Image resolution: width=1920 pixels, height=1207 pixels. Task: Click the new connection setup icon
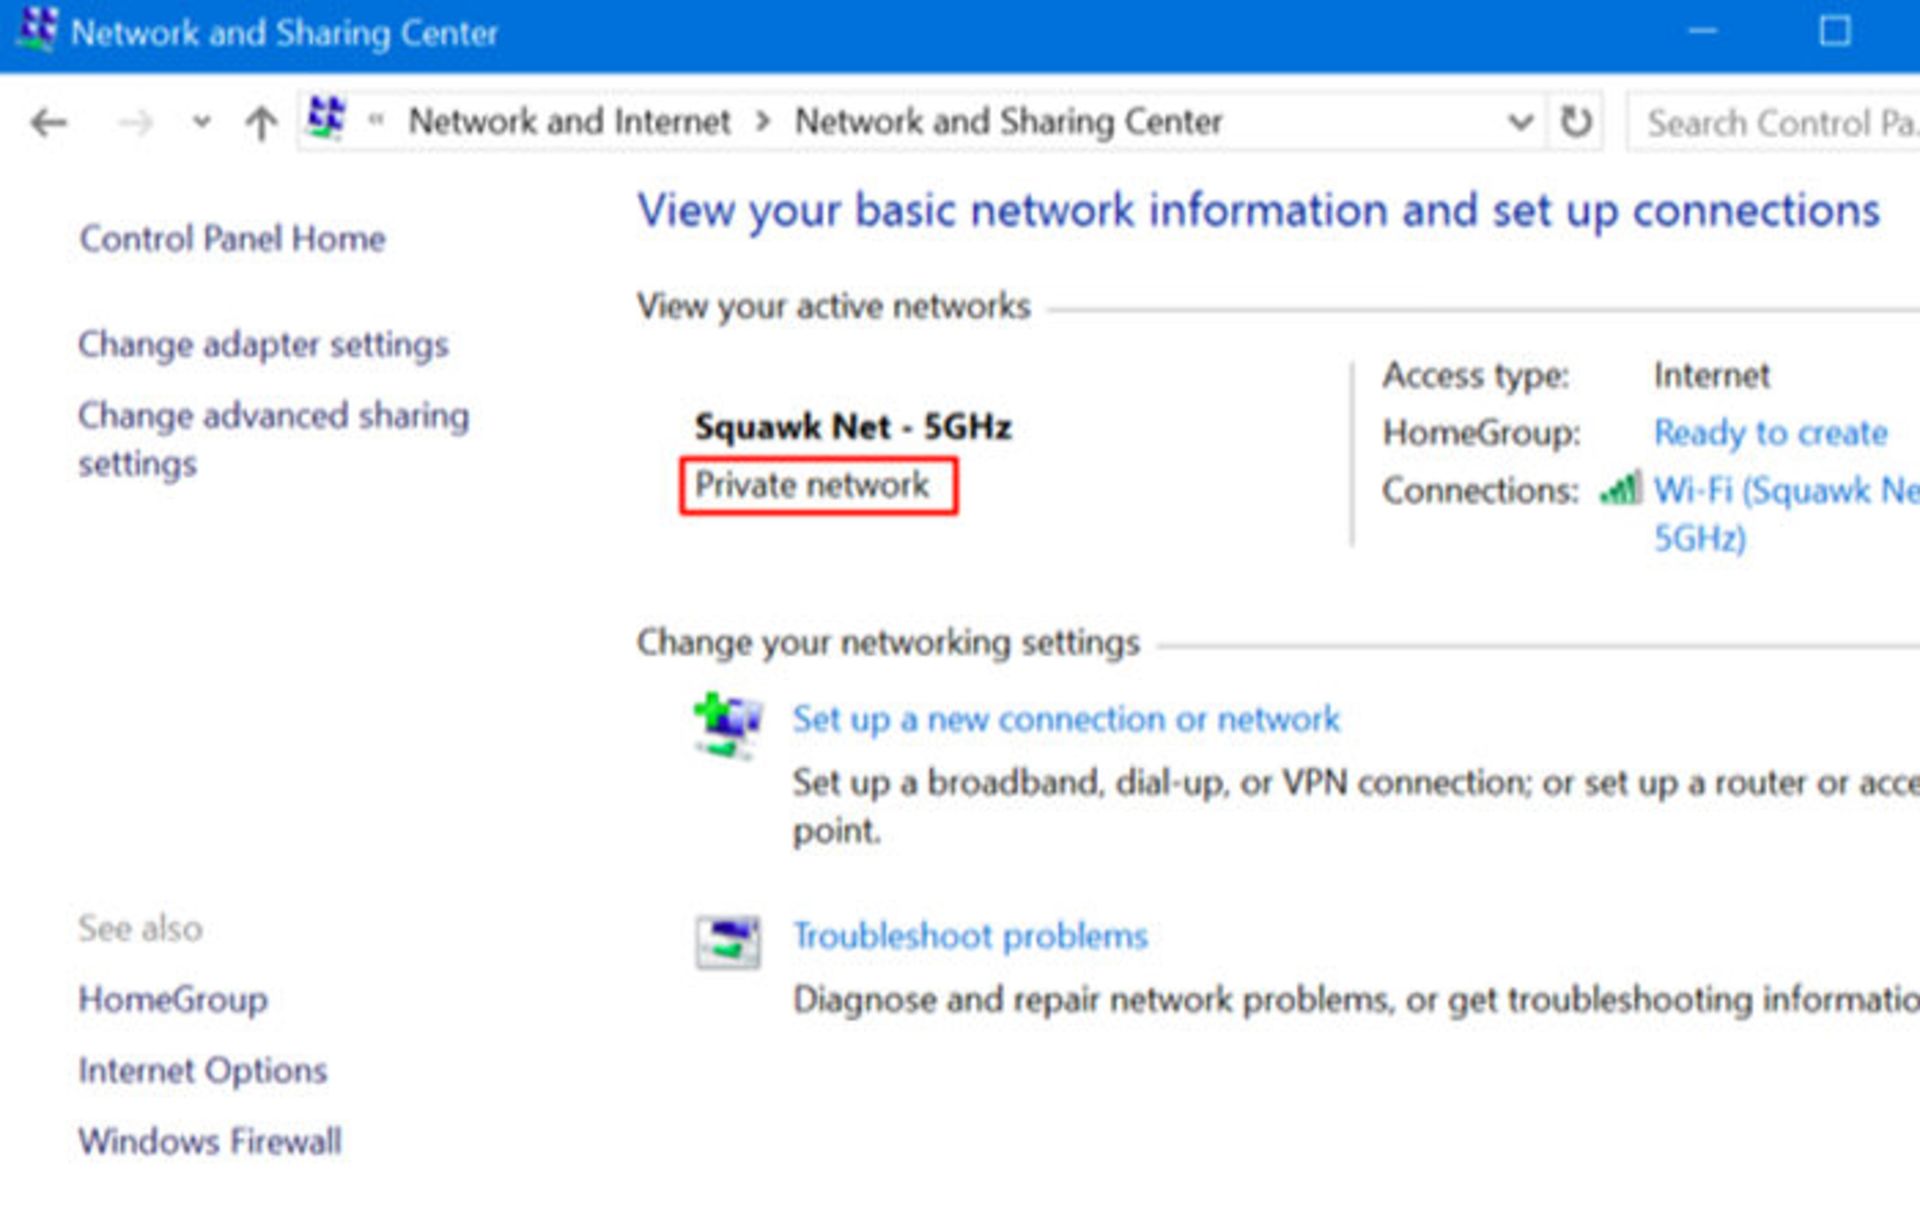[727, 724]
